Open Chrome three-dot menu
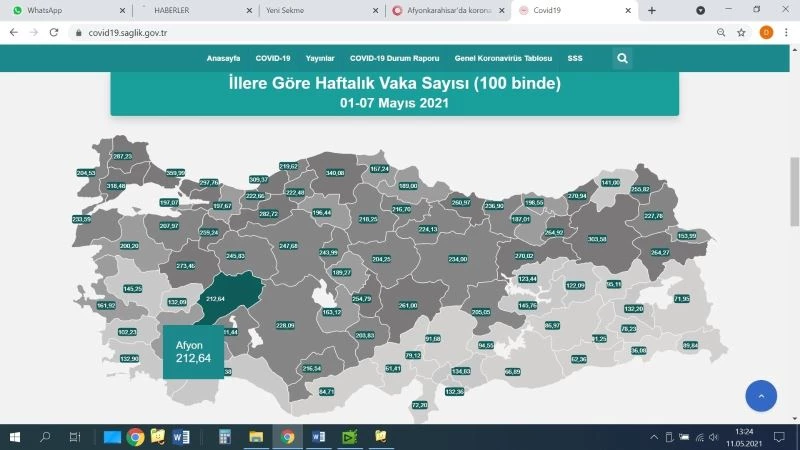 [787, 32]
